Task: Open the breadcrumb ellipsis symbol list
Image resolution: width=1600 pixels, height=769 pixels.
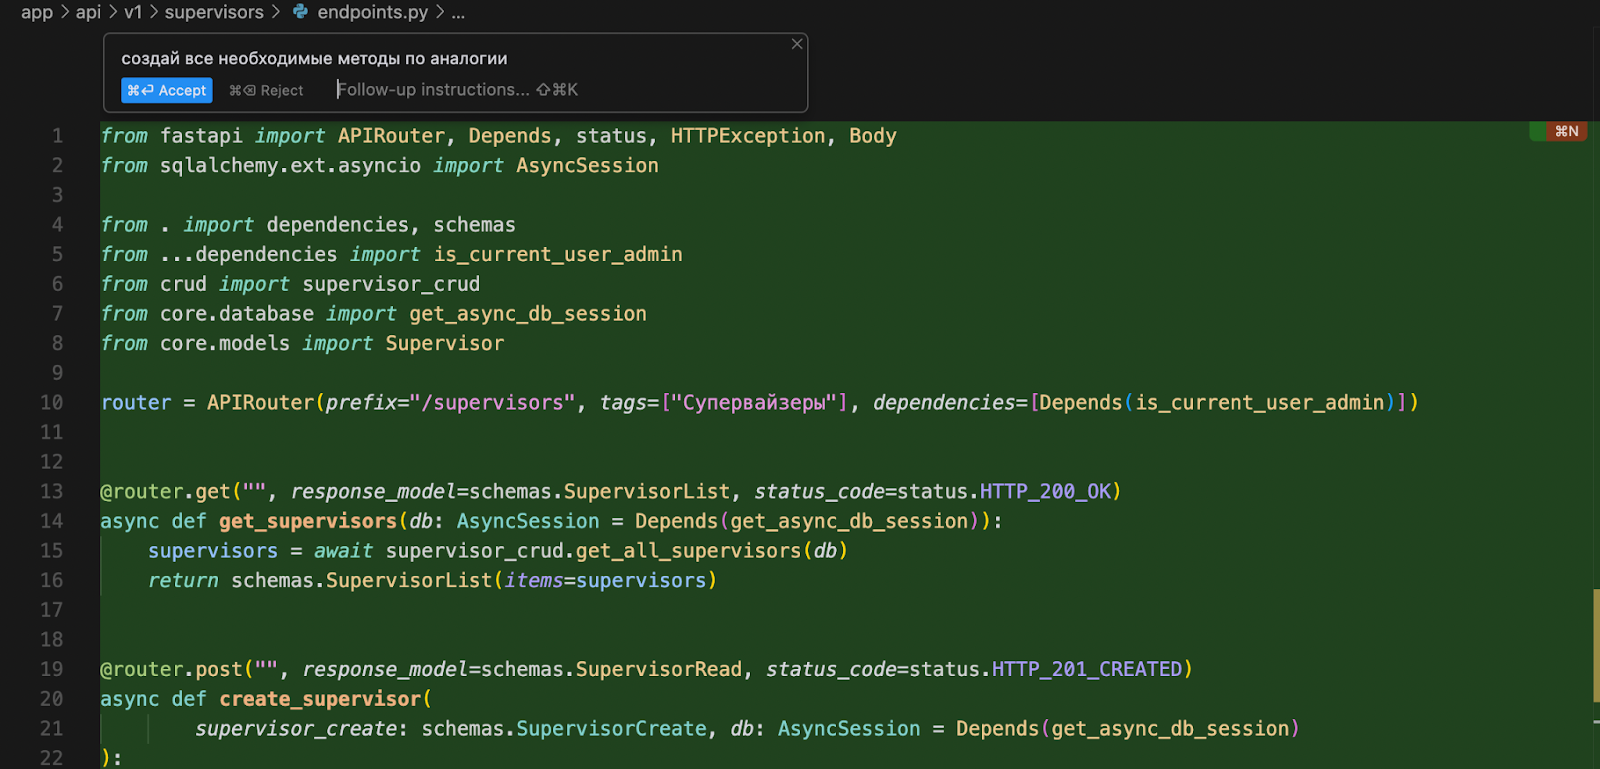Action: pos(458,12)
